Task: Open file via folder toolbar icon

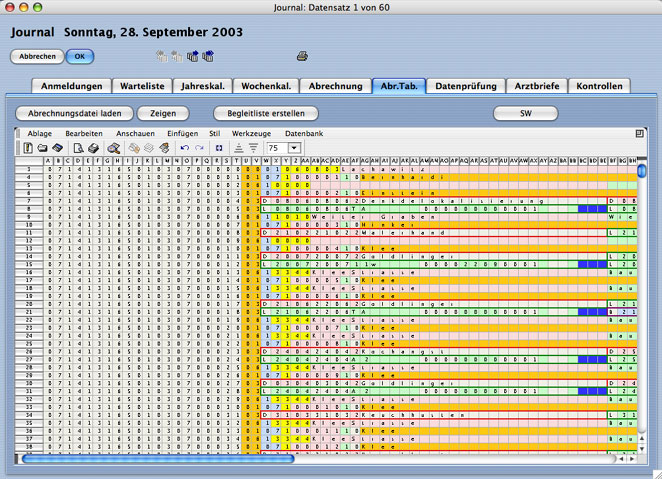Action: (42, 148)
